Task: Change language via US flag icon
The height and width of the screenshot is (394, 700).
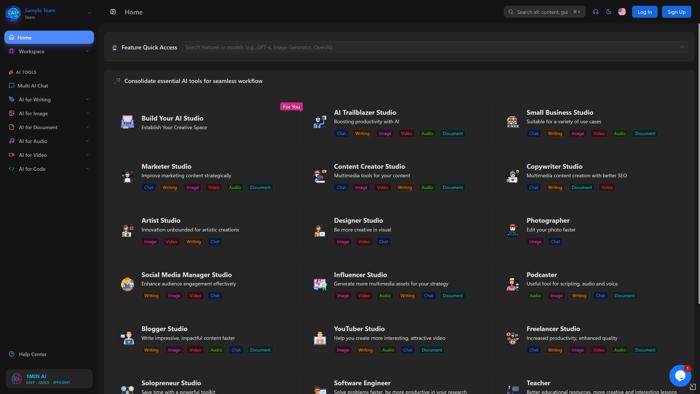Action: coord(622,12)
